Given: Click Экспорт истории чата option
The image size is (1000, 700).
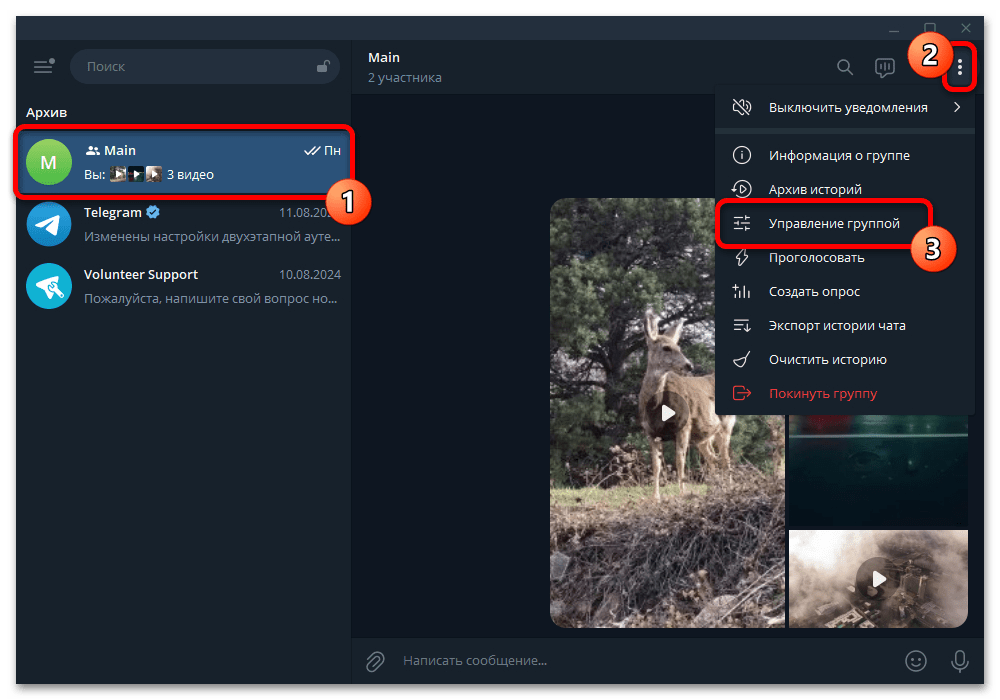Looking at the screenshot, I should pyautogui.click(x=836, y=325).
